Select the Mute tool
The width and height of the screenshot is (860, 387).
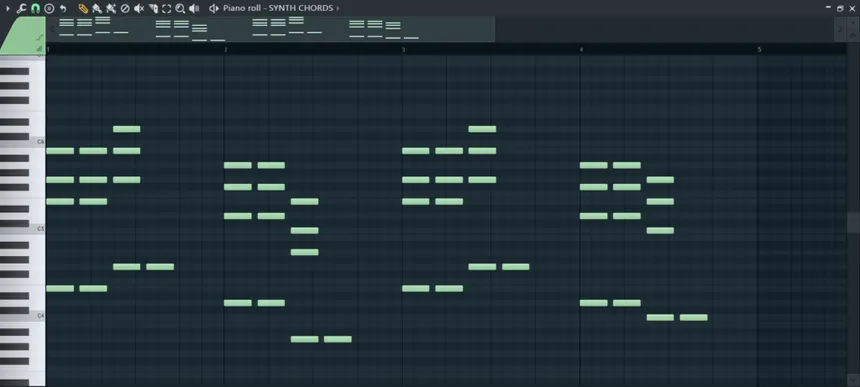coord(139,9)
